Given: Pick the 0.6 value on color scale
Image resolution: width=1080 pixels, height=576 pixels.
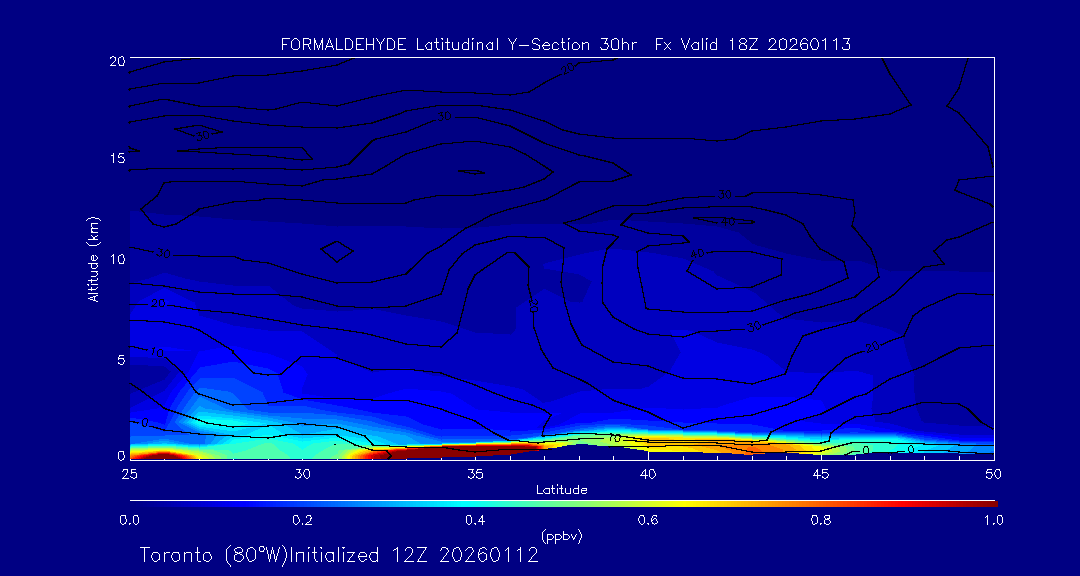Looking at the screenshot, I should [x=648, y=520].
